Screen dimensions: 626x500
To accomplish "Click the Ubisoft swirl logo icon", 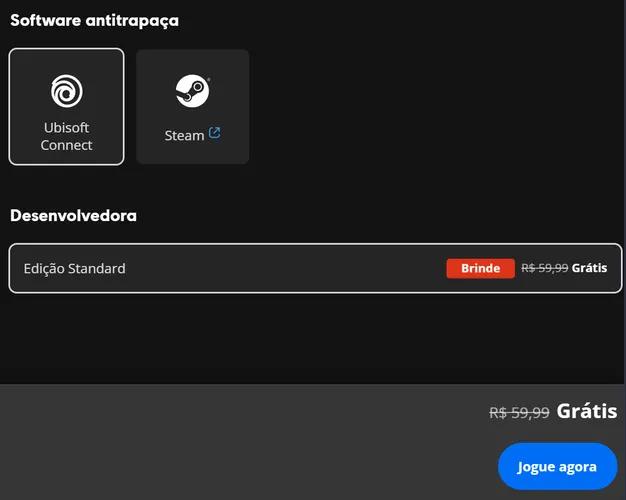I will [x=67, y=91].
